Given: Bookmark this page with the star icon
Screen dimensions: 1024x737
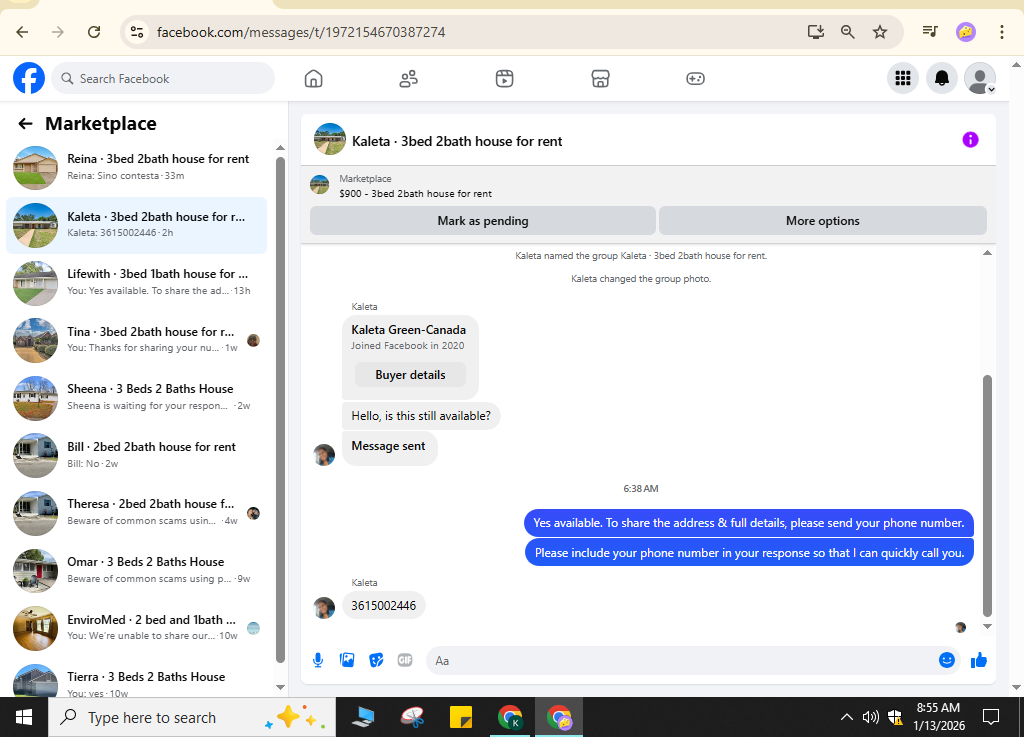Looking at the screenshot, I should 880,32.
